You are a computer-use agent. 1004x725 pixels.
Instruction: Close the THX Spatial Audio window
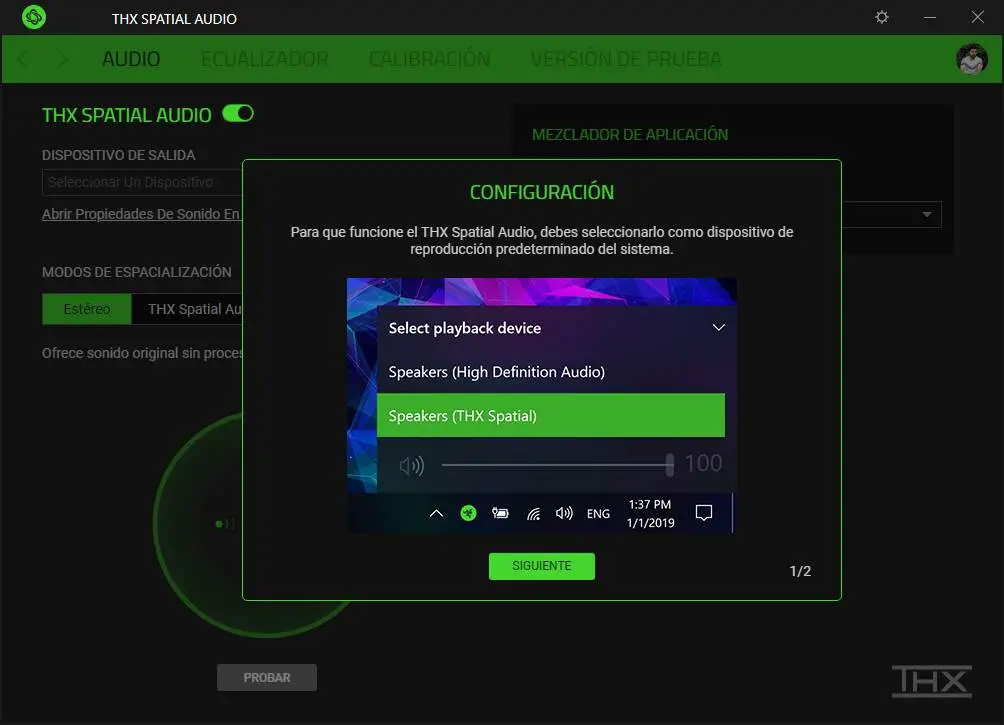[x=977, y=17]
